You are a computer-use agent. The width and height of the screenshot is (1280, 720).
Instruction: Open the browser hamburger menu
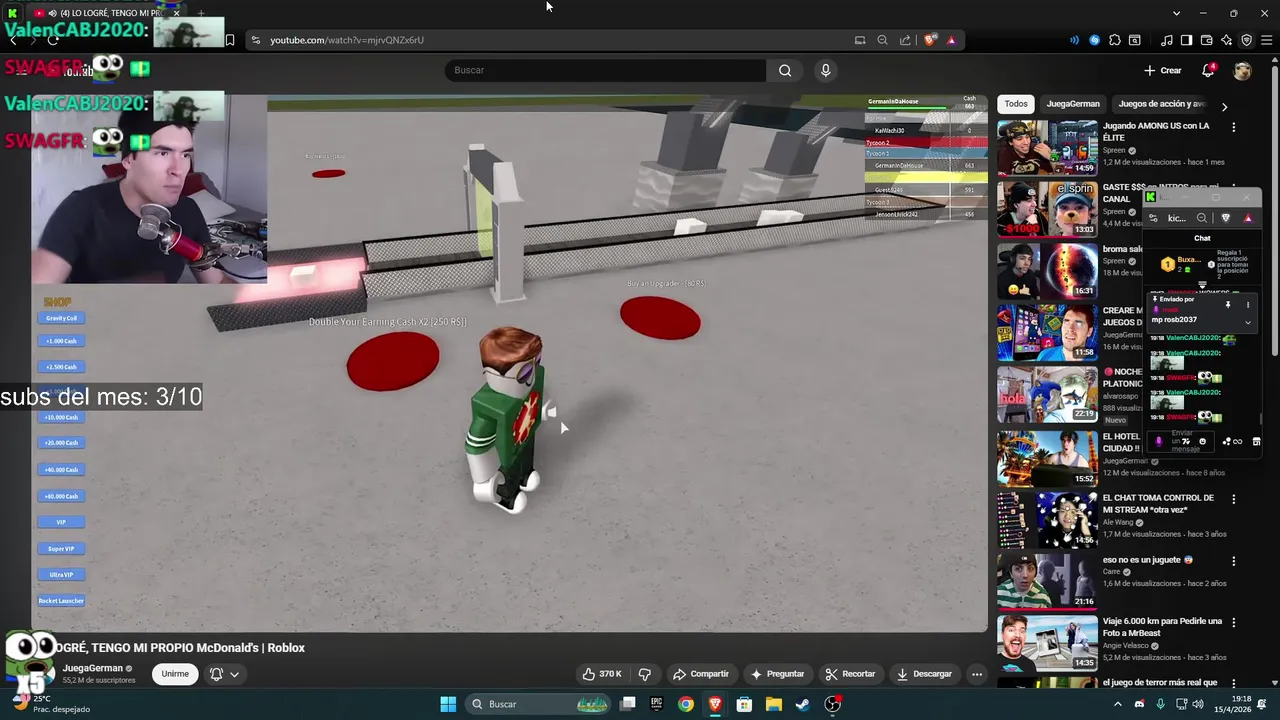(x=1266, y=40)
